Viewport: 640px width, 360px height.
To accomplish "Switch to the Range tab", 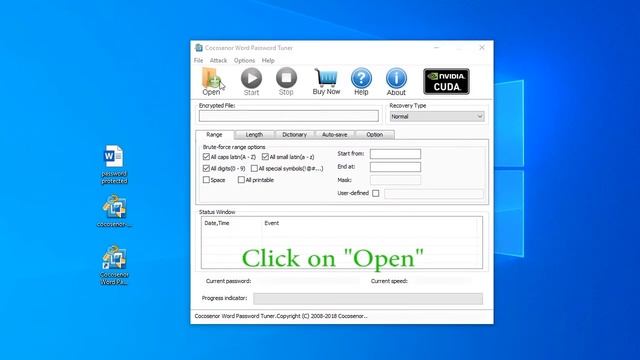I will 214,134.
